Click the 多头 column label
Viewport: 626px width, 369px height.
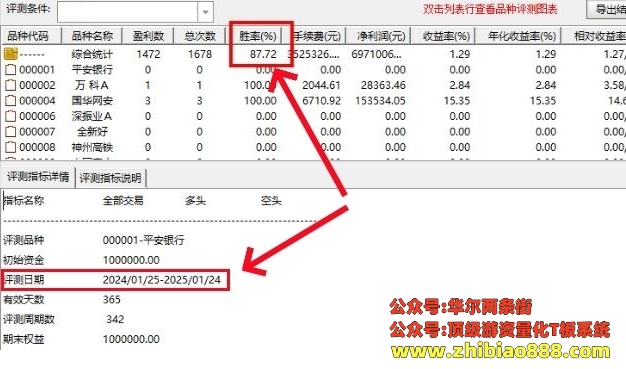point(195,200)
